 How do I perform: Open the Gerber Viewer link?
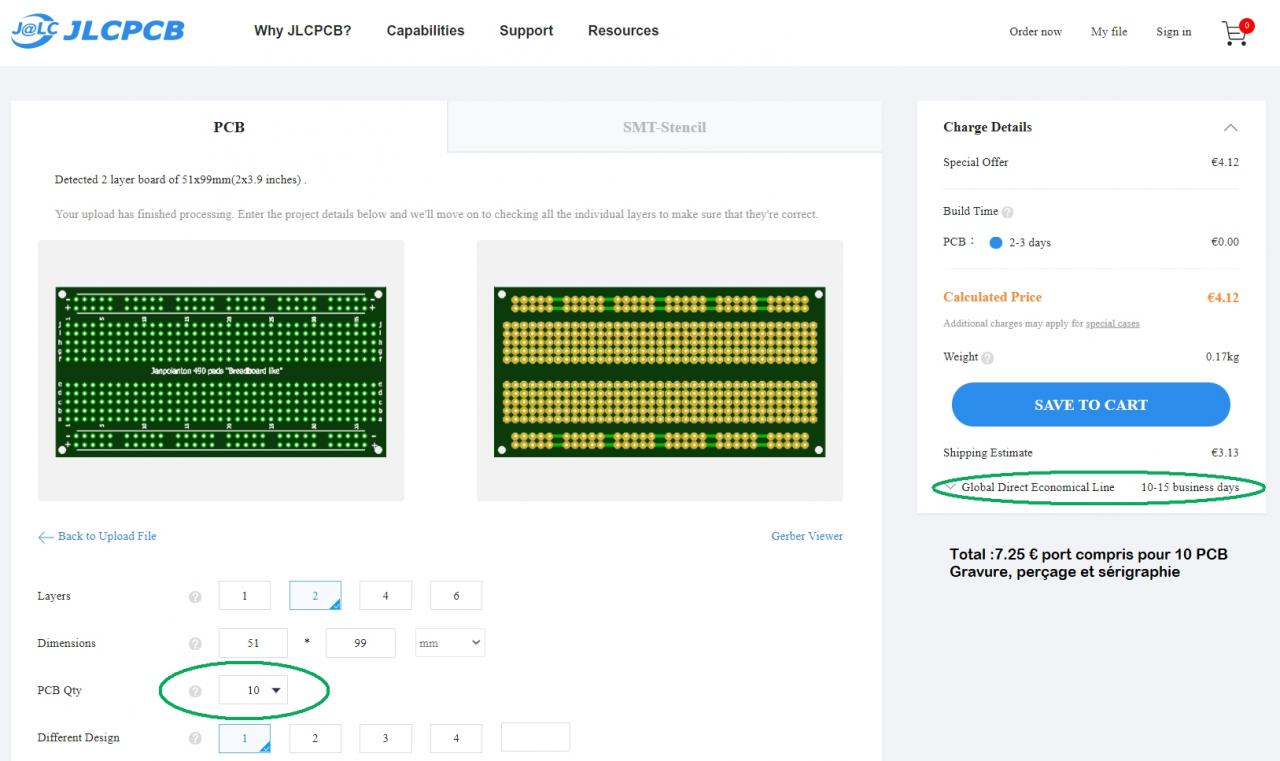[806, 536]
